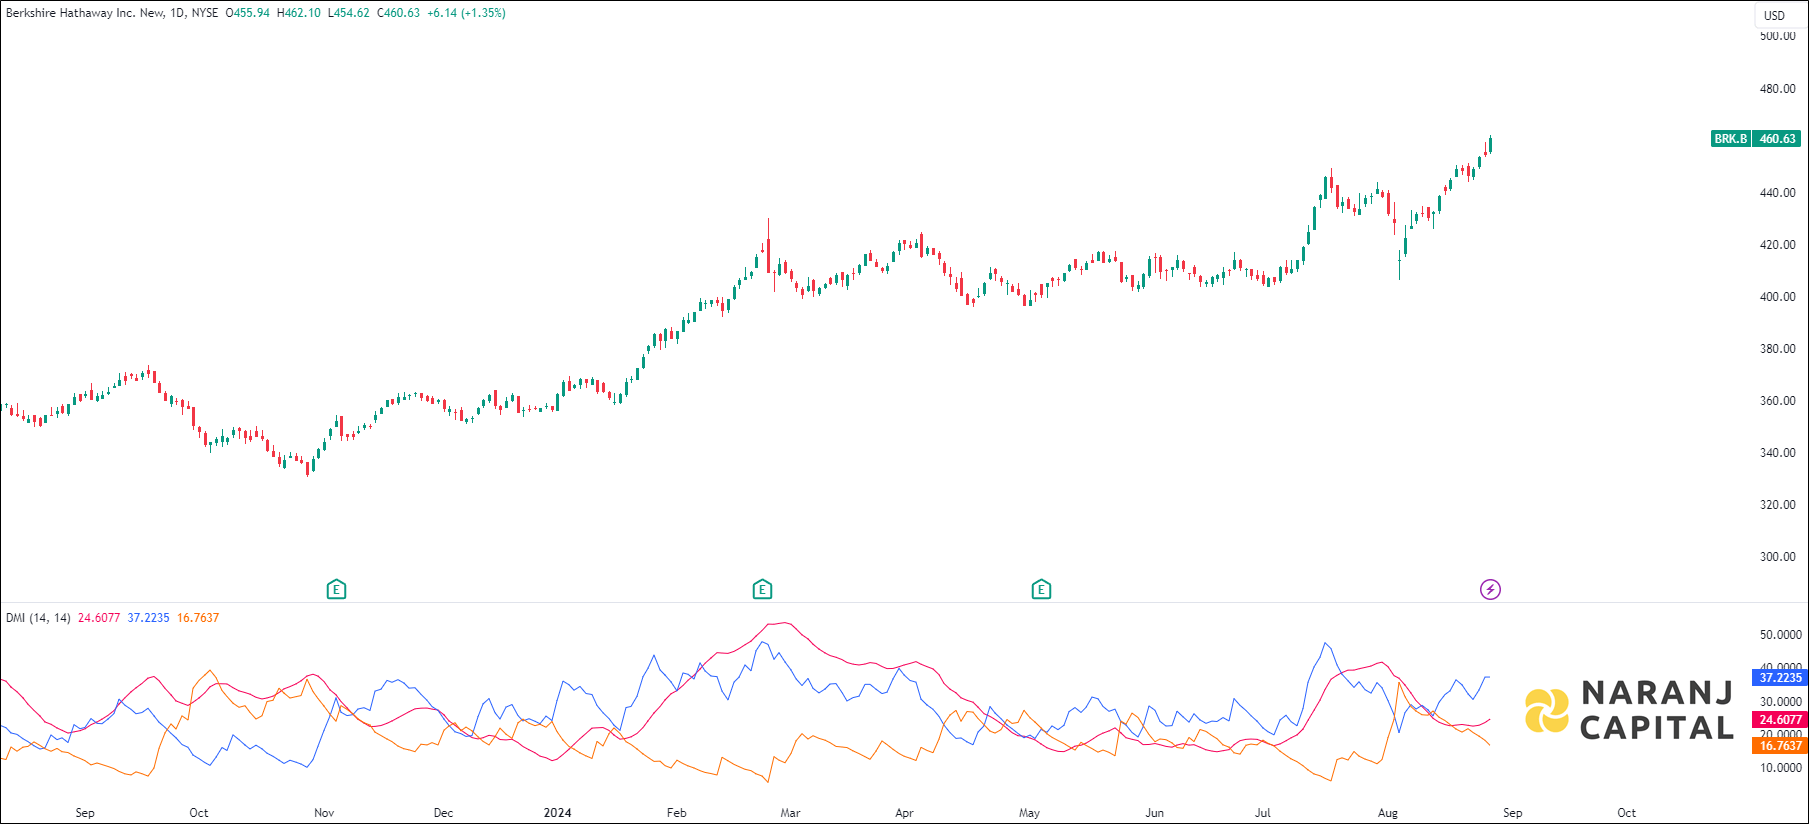Viewport: 1809px width, 824px height.
Task: Click the O455.94 open value
Action: coord(247,13)
